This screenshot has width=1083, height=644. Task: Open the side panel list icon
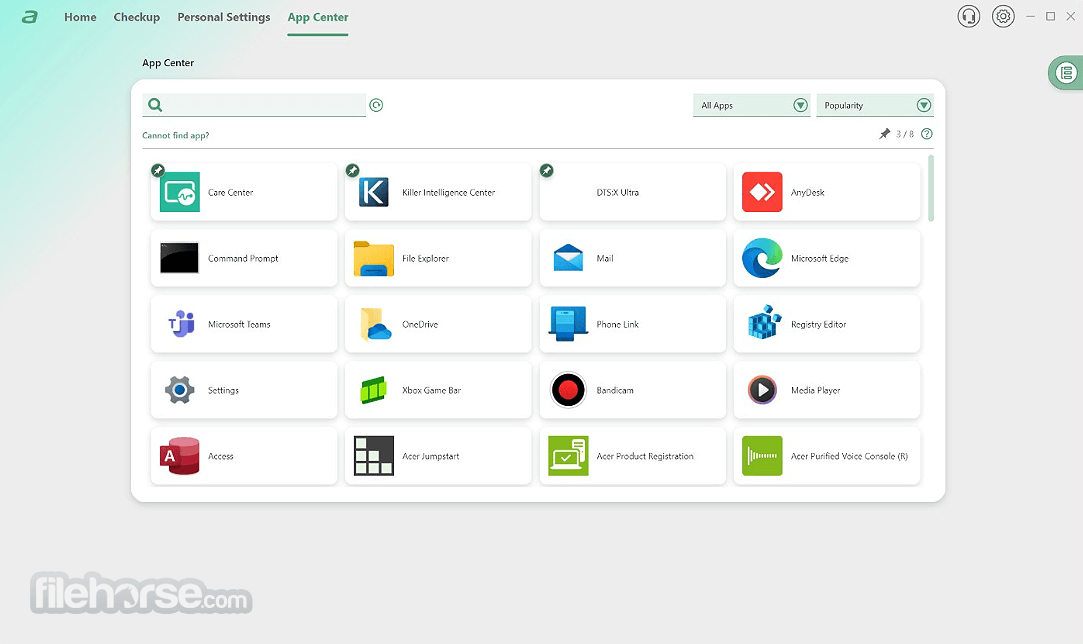(x=1066, y=73)
